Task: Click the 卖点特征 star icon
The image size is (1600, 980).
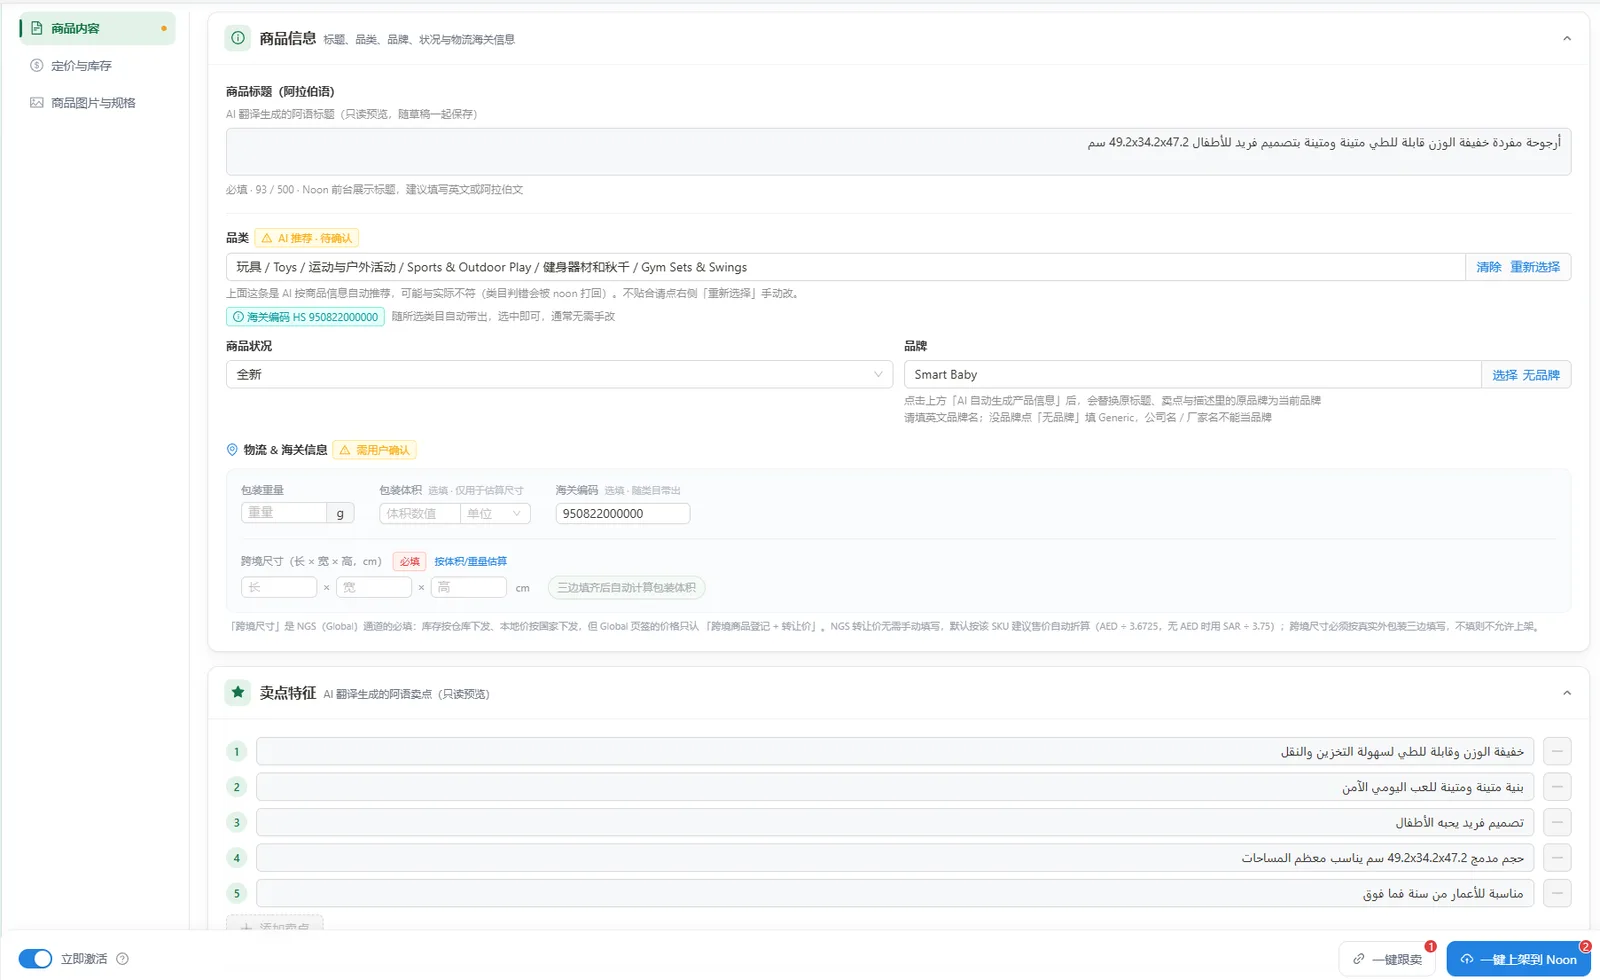Action: click(238, 692)
